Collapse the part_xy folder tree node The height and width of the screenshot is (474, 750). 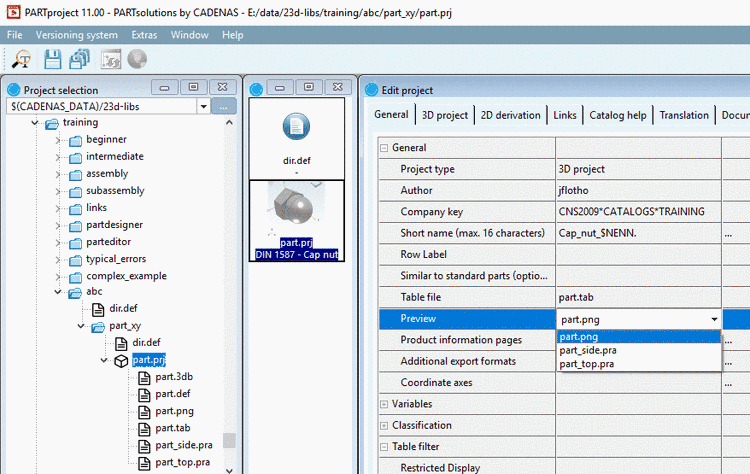pyautogui.click(x=81, y=326)
